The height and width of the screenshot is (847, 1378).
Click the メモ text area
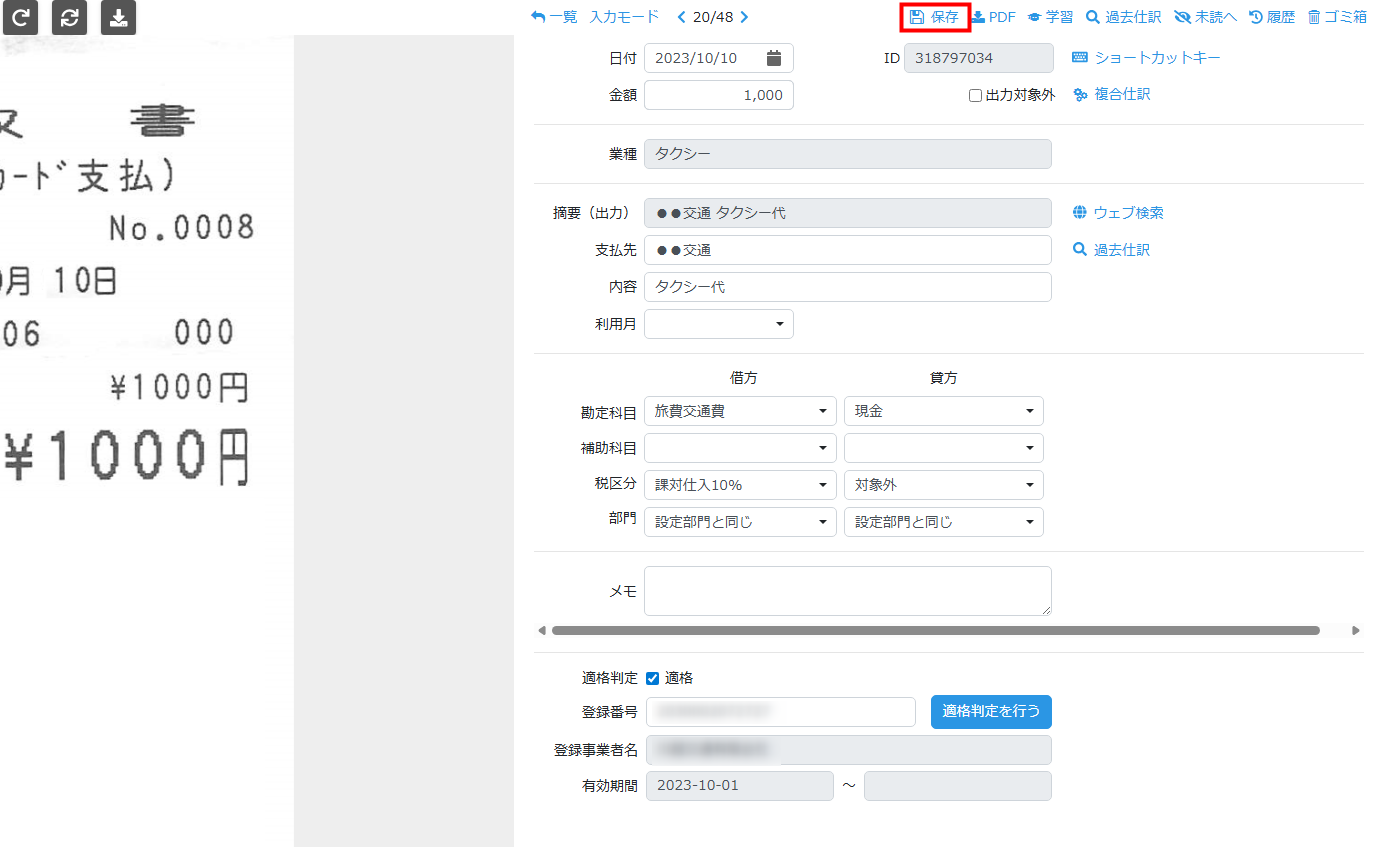847,591
